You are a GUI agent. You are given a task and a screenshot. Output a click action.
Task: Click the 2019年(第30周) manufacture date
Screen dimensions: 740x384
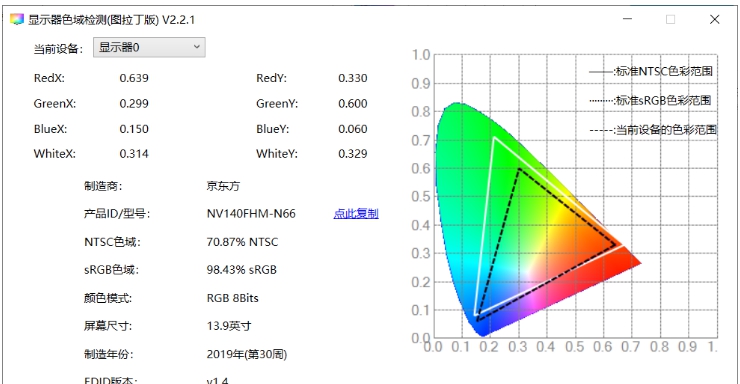tap(247, 354)
